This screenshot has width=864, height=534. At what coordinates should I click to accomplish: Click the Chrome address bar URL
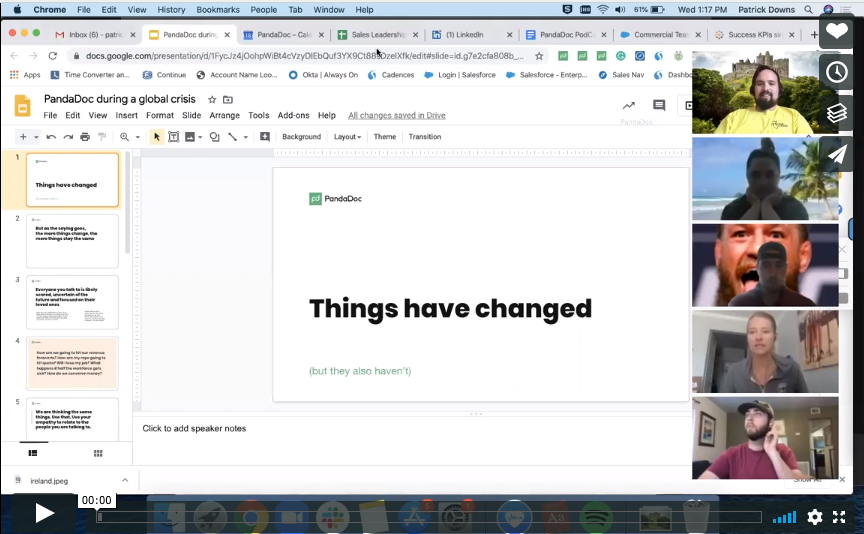point(305,56)
